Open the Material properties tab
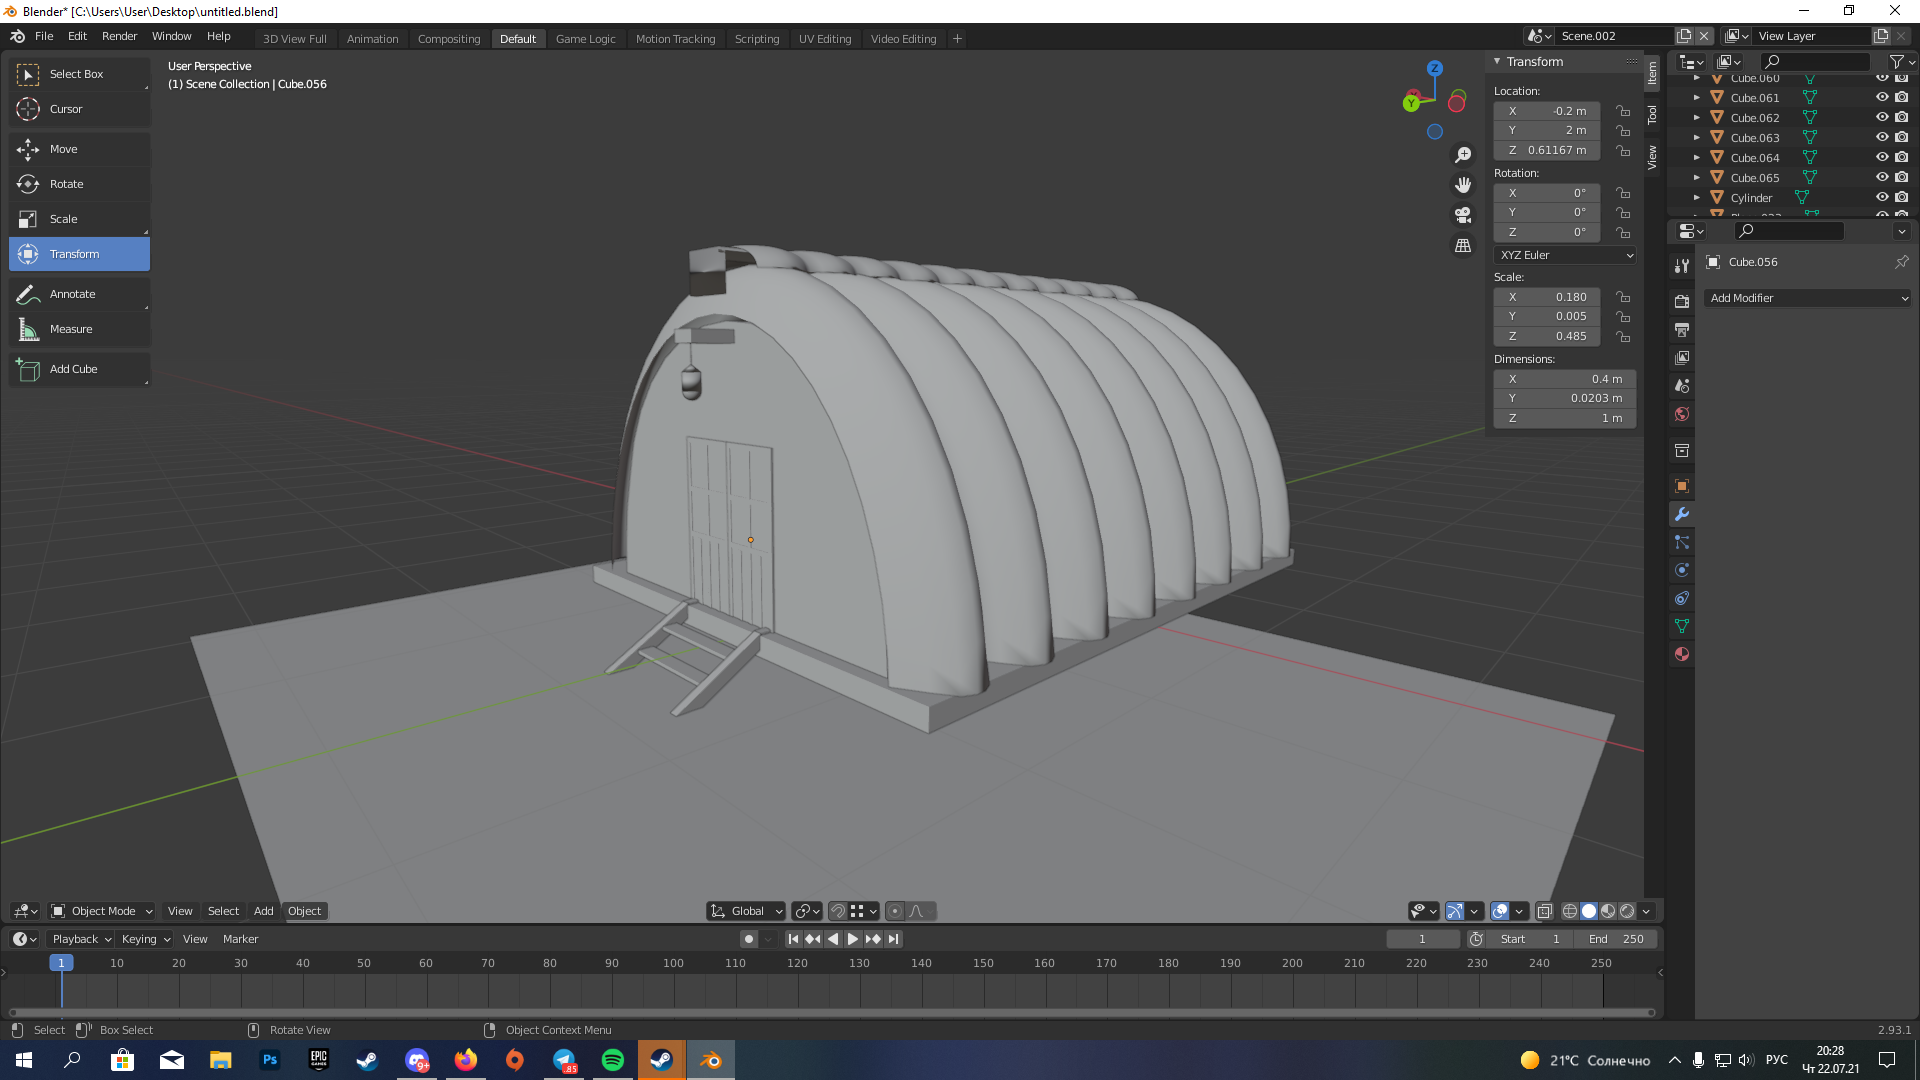Image resolution: width=1920 pixels, height=1080 pixels. 1682,654
